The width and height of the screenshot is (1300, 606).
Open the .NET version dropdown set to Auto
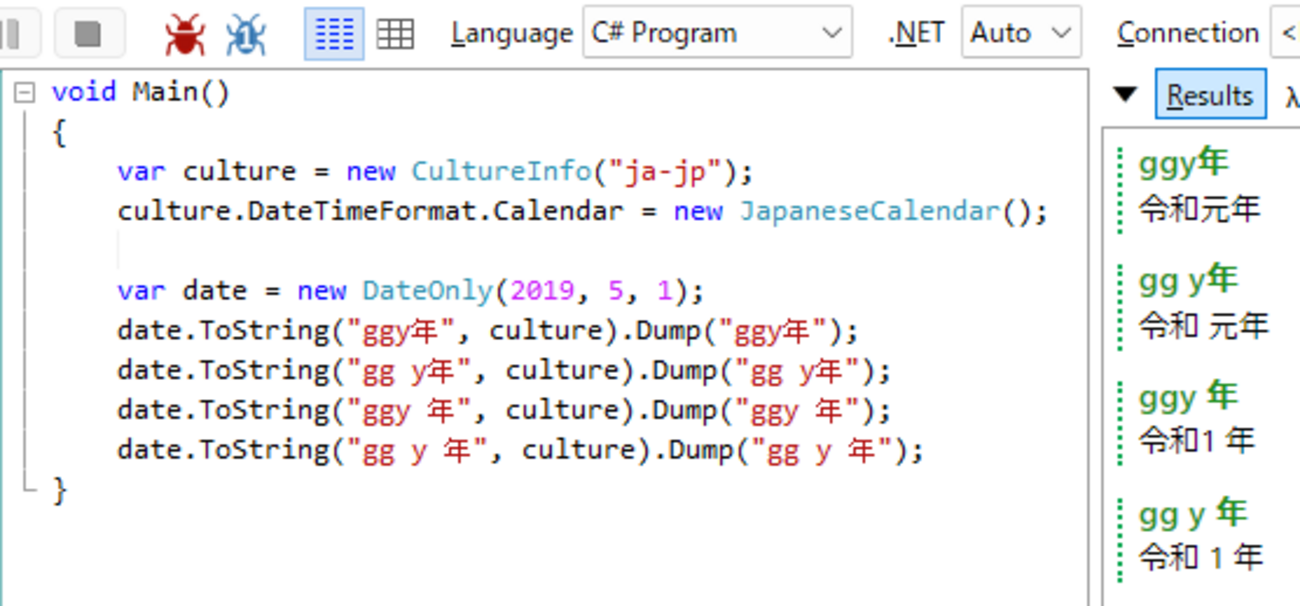click(1020, 33)
